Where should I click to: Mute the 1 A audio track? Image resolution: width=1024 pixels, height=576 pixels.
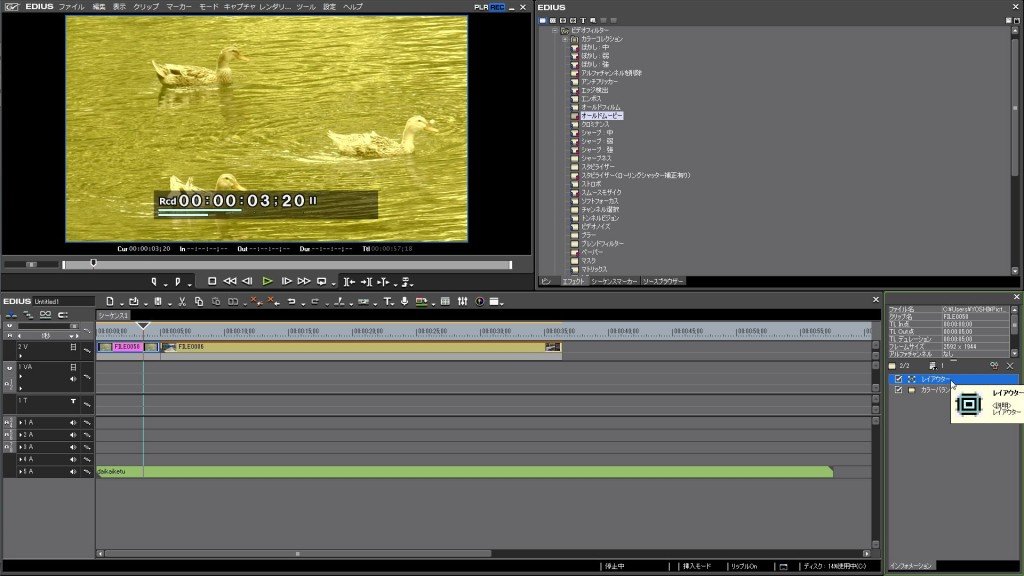click(x=73, y=423)
